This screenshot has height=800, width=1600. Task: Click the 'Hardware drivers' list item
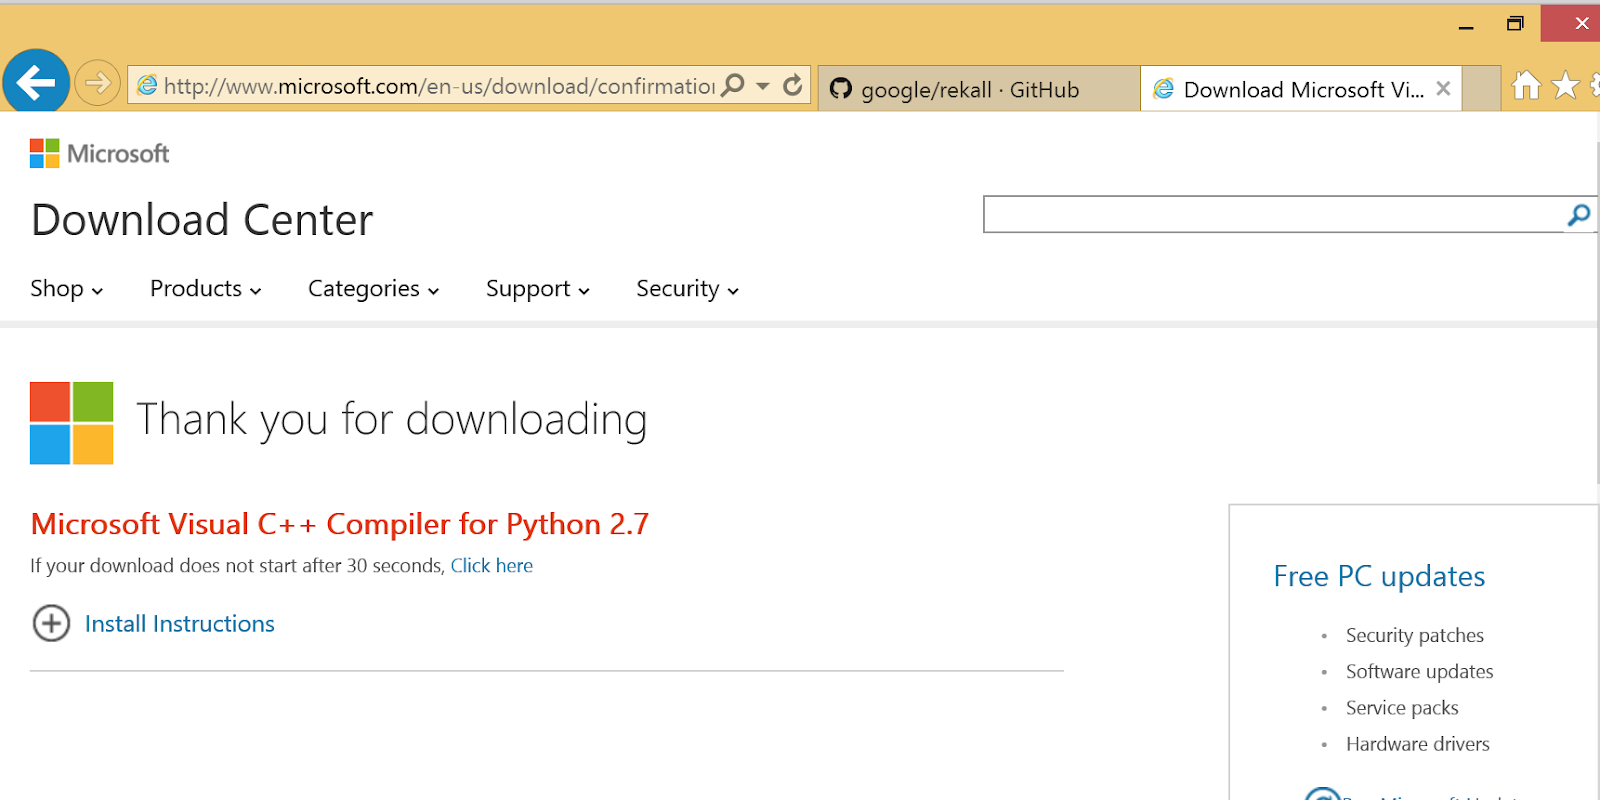(1417, 744)
